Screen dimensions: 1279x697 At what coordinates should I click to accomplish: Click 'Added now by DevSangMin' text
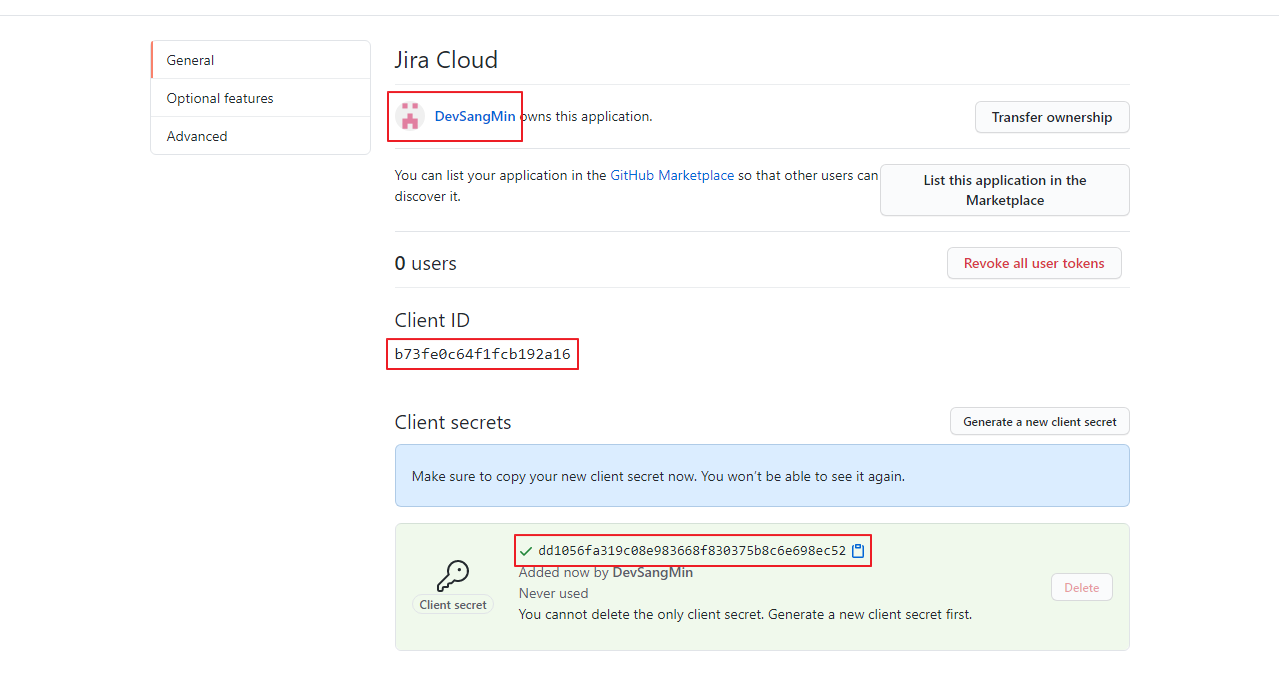[x=606, y=573]
